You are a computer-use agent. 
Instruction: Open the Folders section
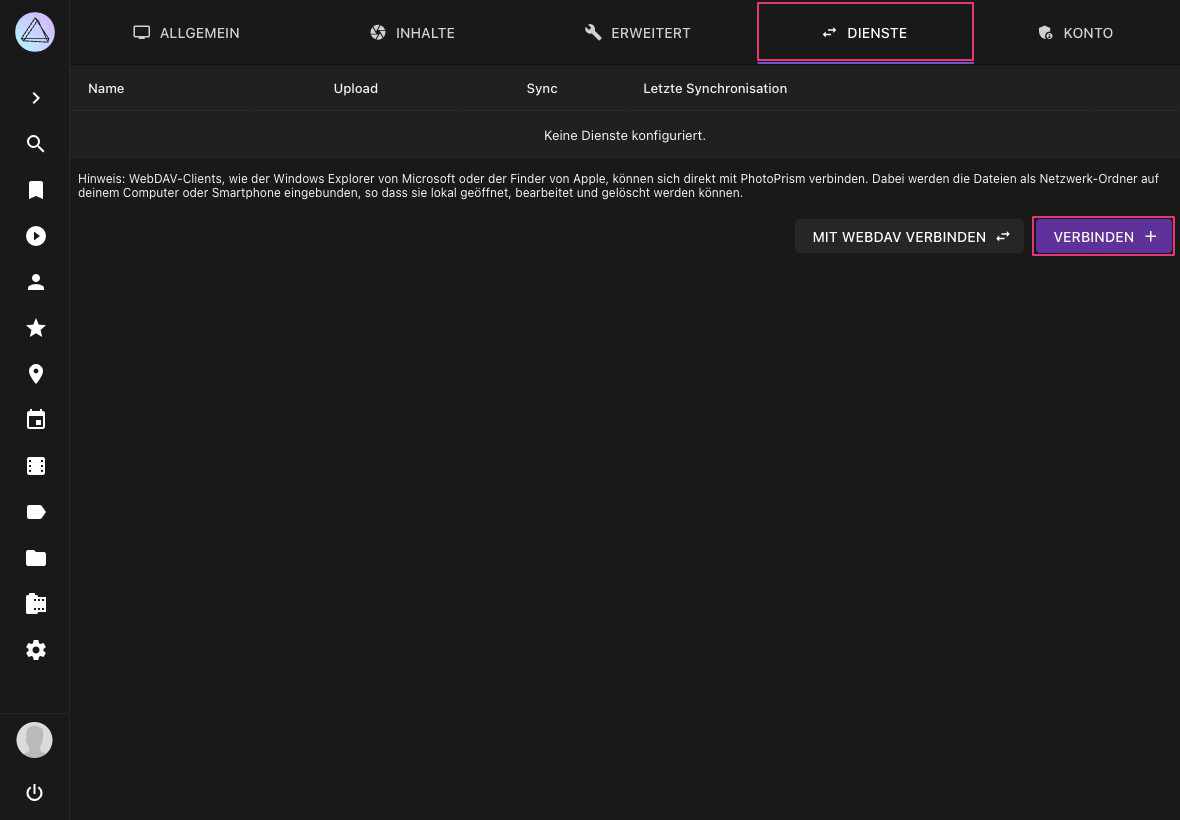point(36,558)
